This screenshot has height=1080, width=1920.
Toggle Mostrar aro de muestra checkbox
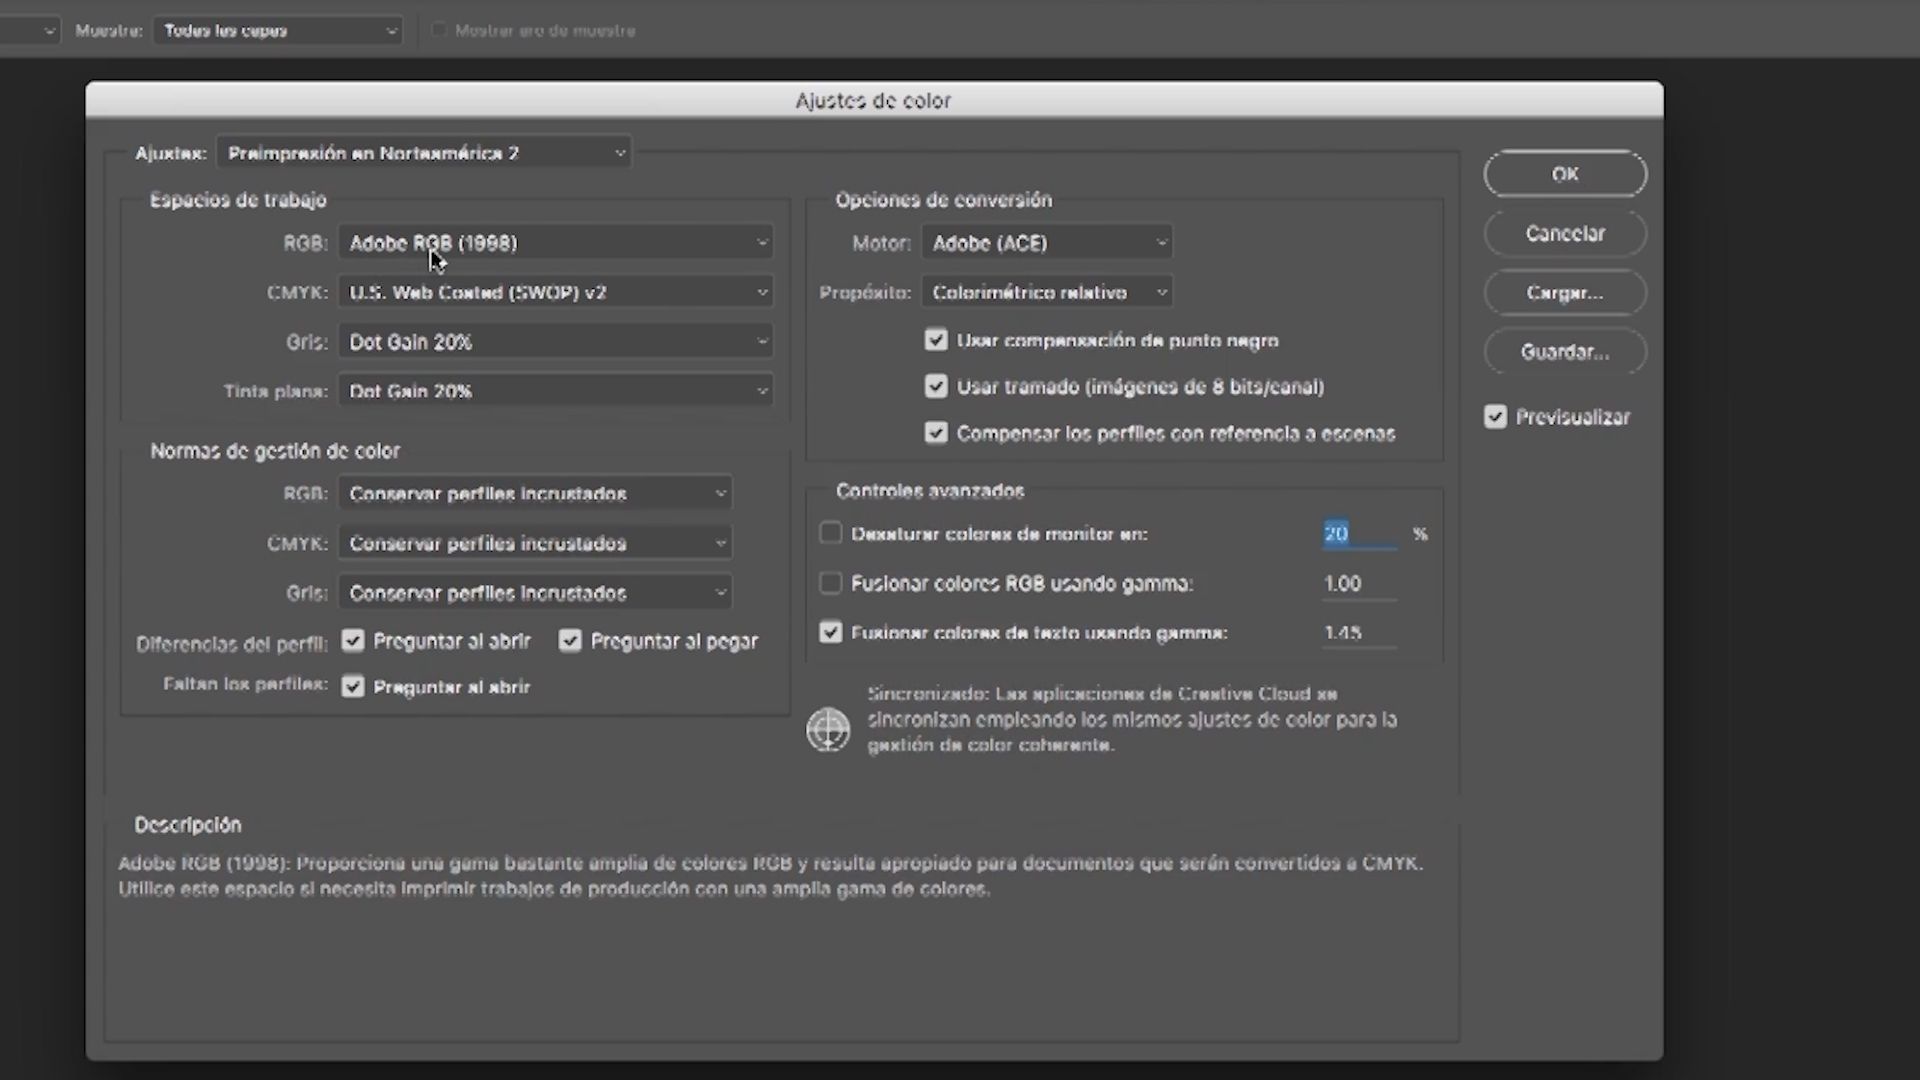[x=438, y=31]
